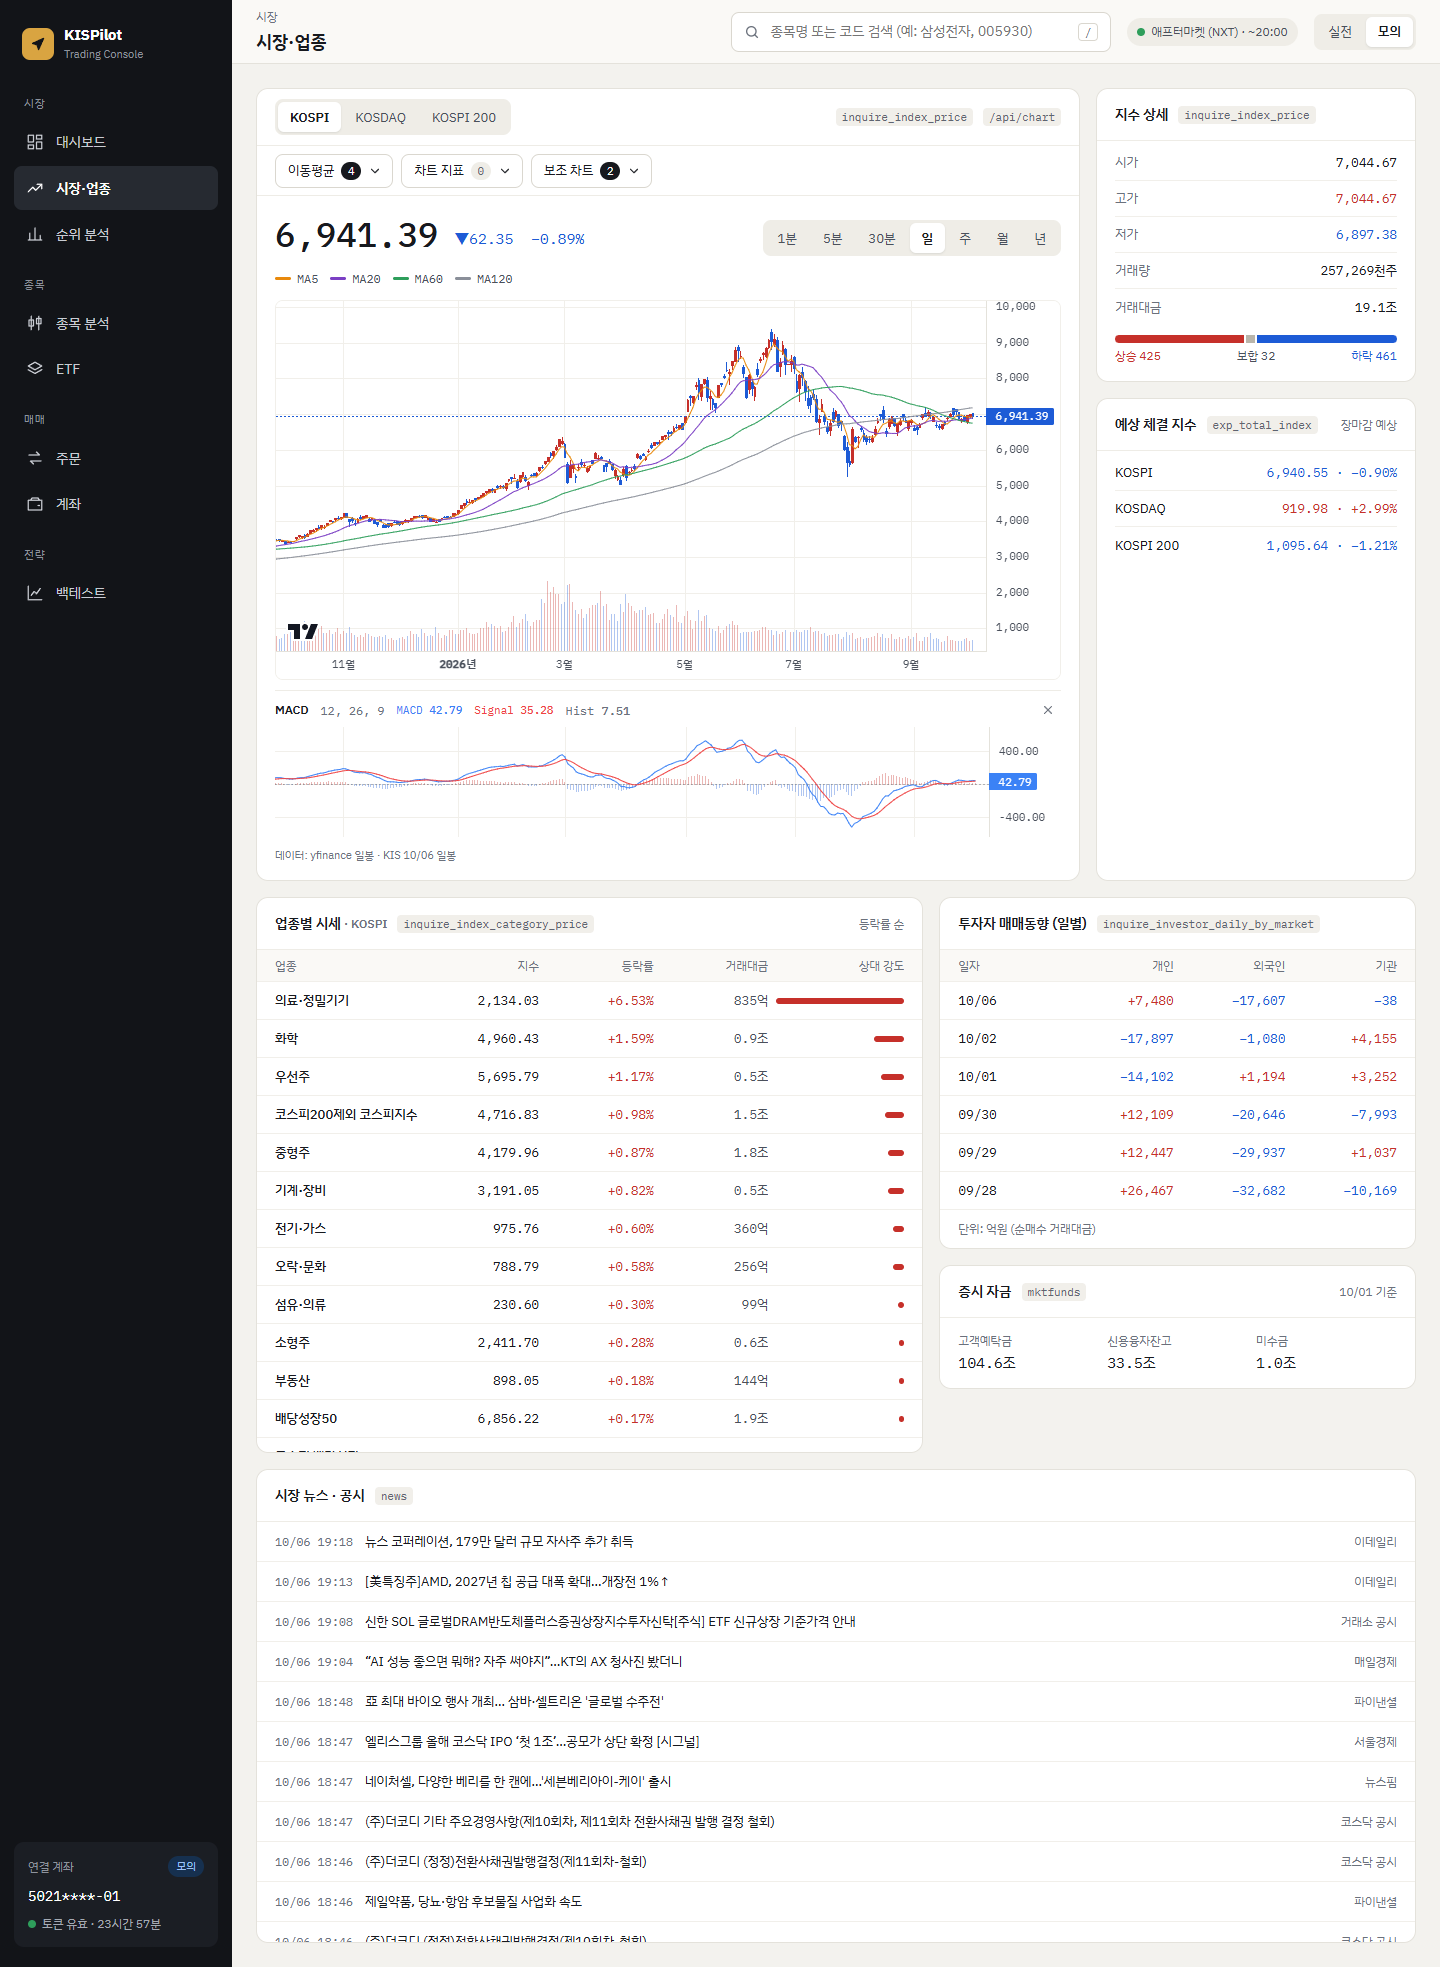Select the 30분 chart interval
Viewport: 1440px width, 1967px height.
coord(882,239)
